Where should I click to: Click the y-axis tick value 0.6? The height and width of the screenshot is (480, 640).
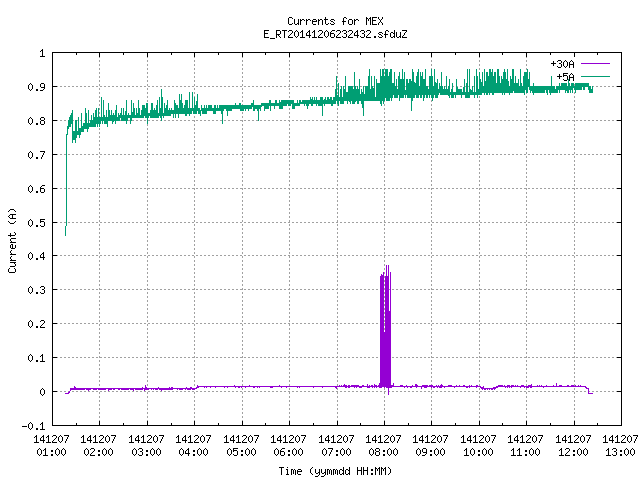click(x=36, y=189)
